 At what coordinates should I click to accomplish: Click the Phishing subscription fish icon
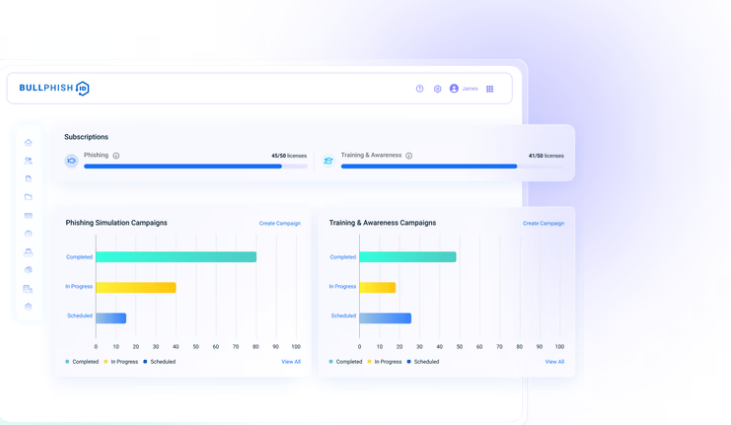pyautogui.click(x=71, y=161)
